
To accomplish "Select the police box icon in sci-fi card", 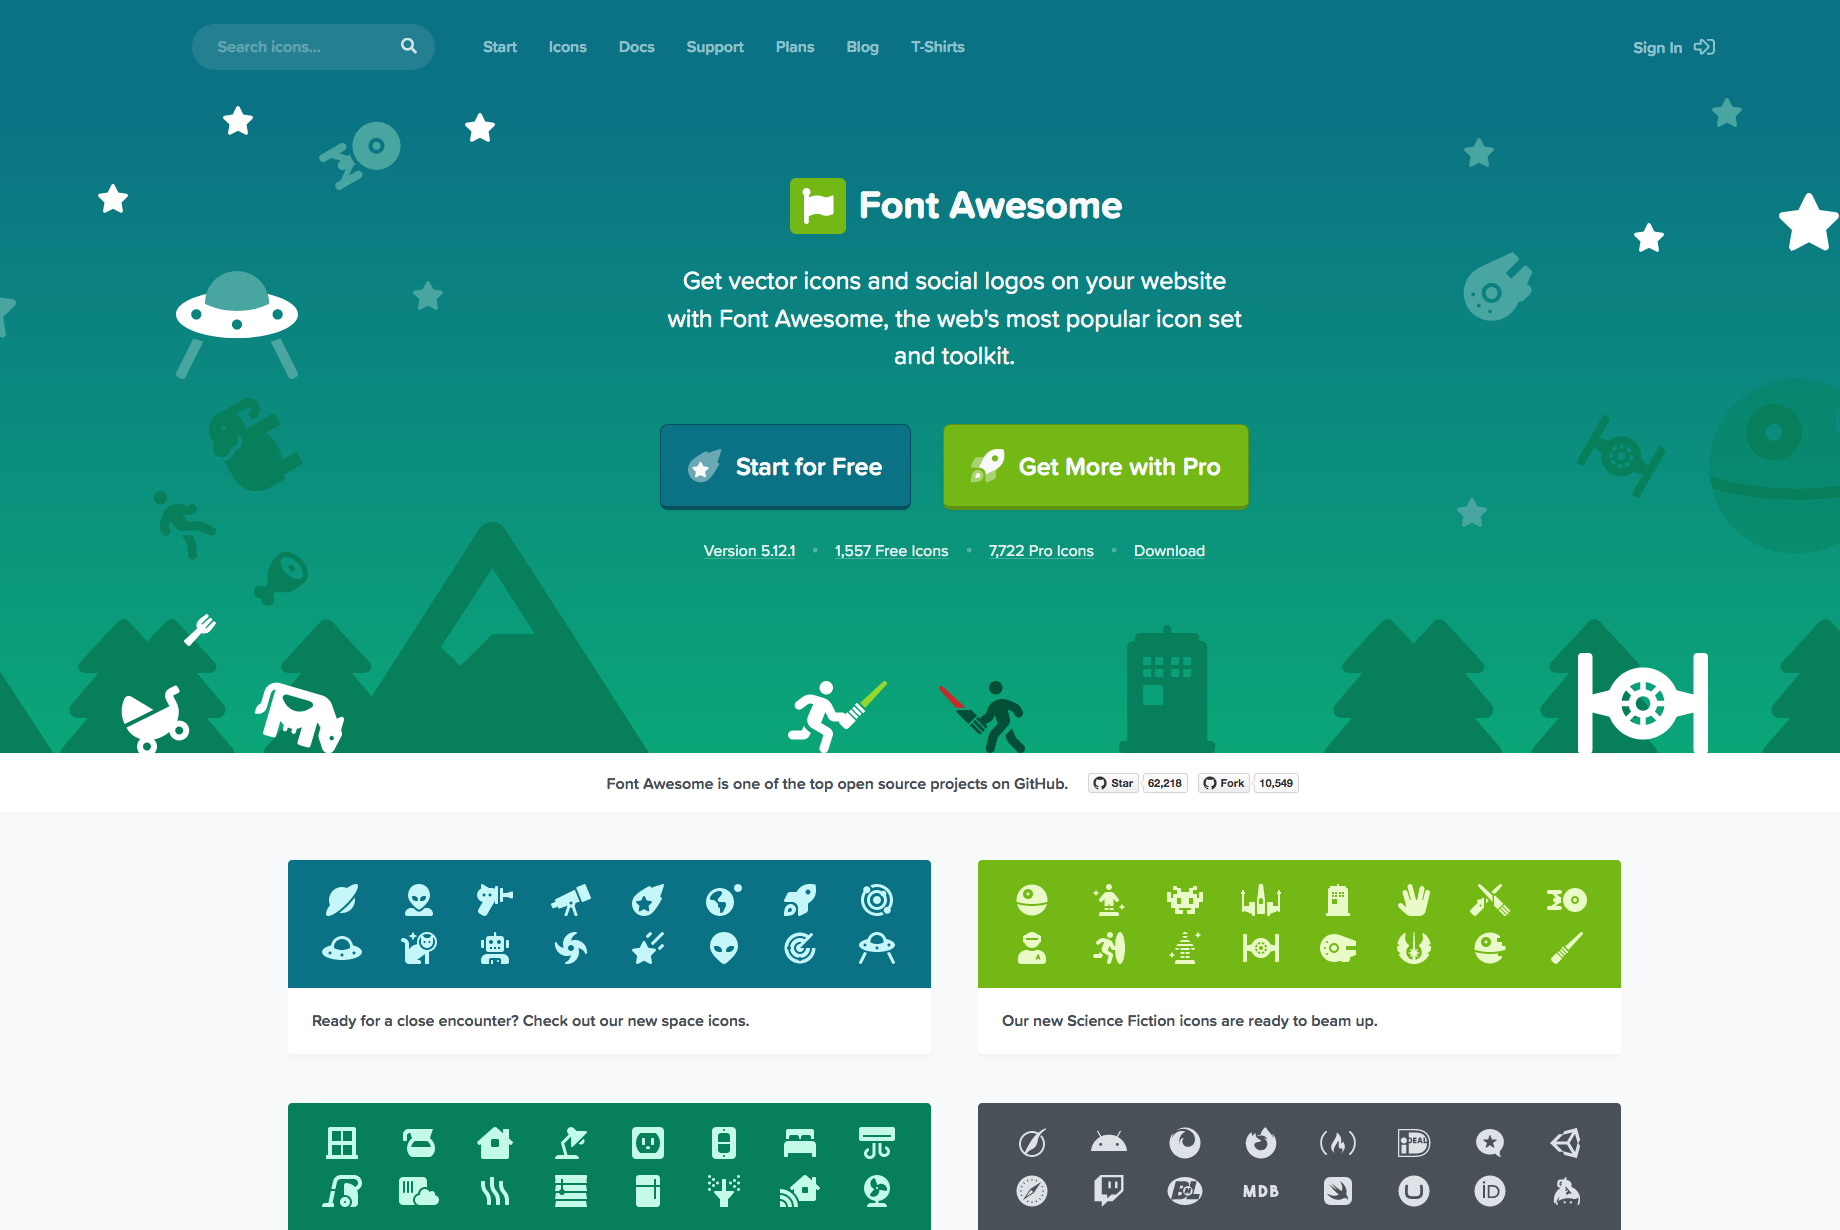I will [1338, 900].
